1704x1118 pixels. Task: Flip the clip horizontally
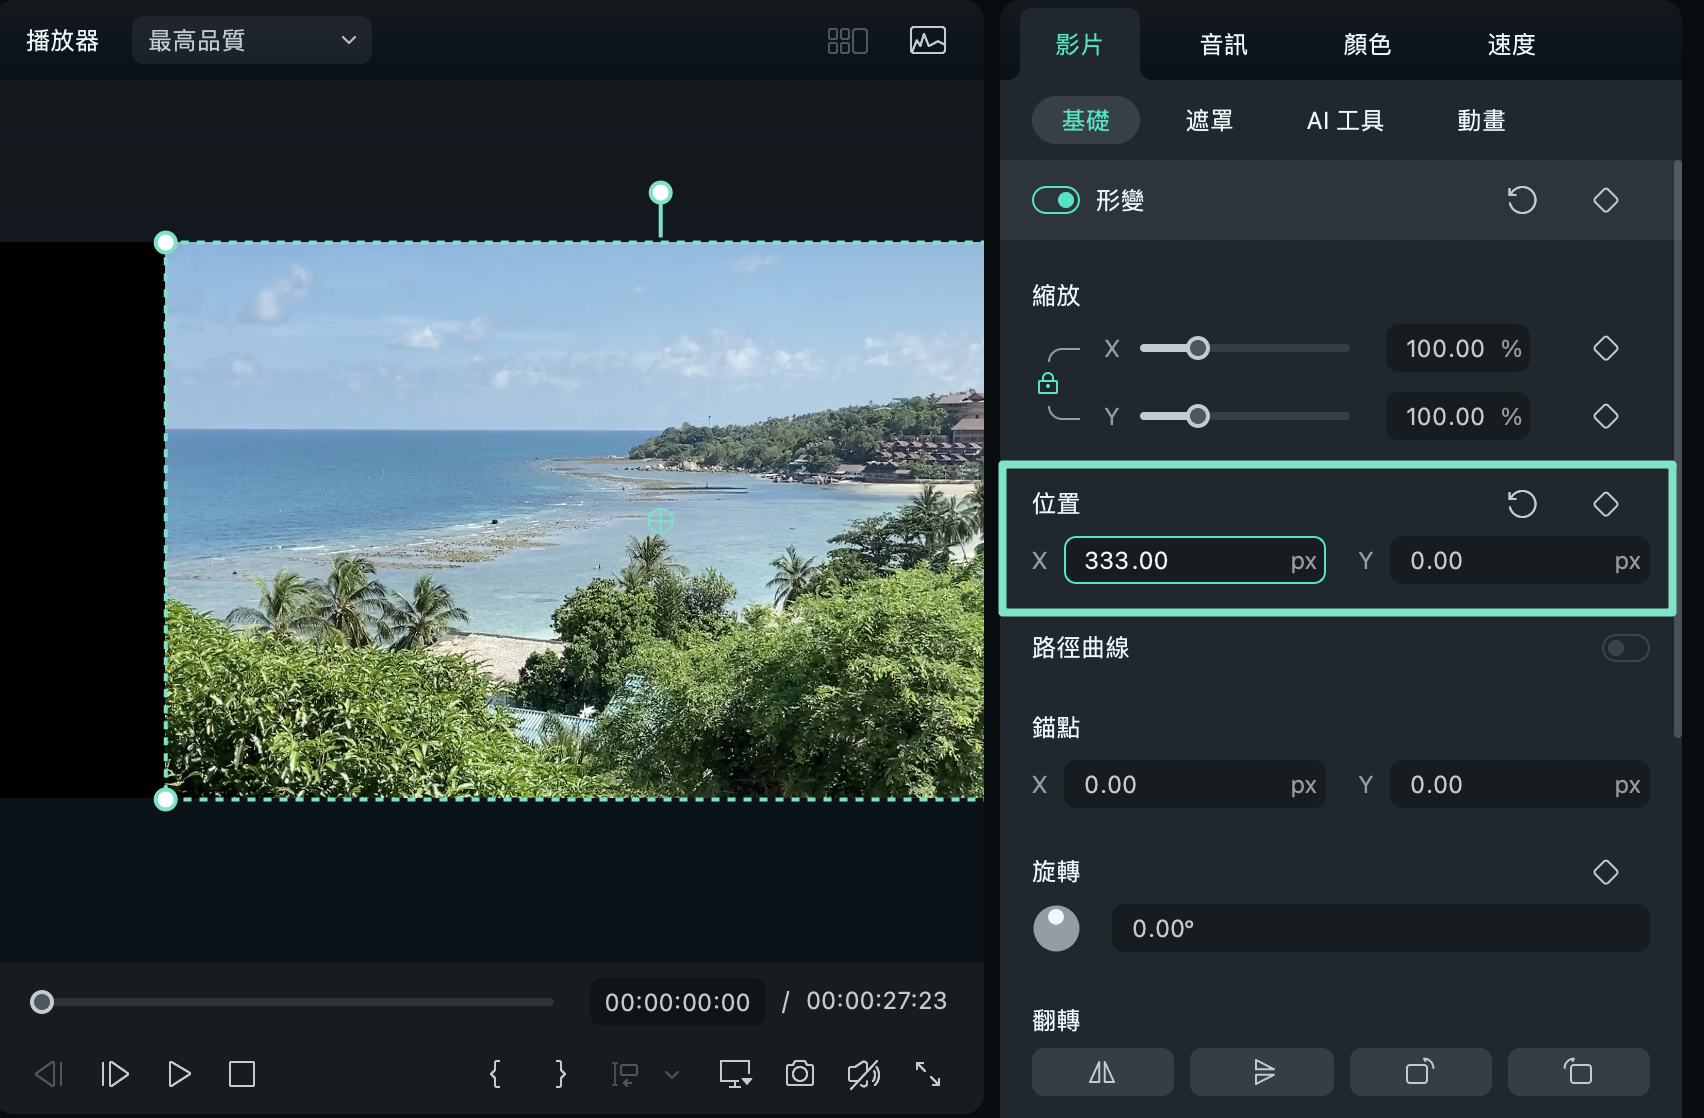[x=1102, y=1072]
